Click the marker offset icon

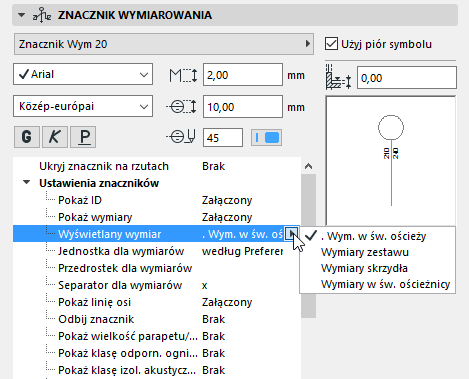coord(338,77)
